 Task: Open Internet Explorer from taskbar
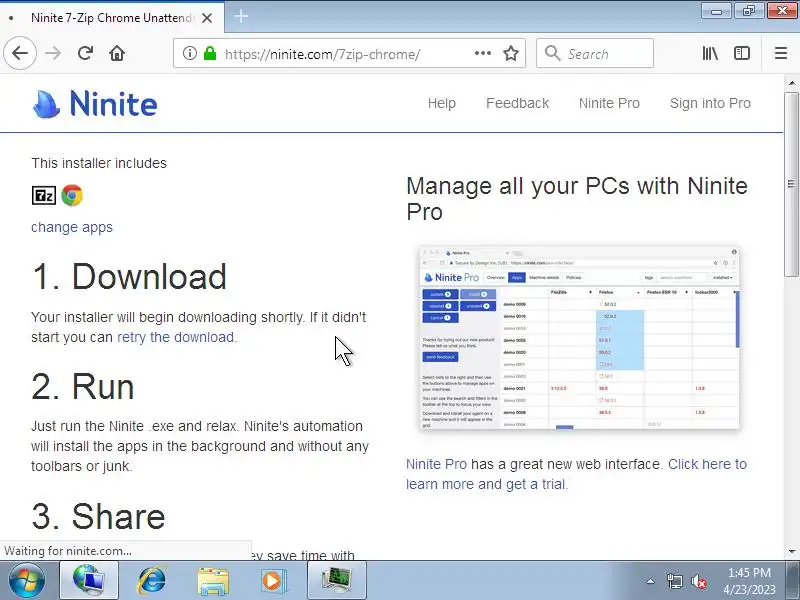coord(152,581)
